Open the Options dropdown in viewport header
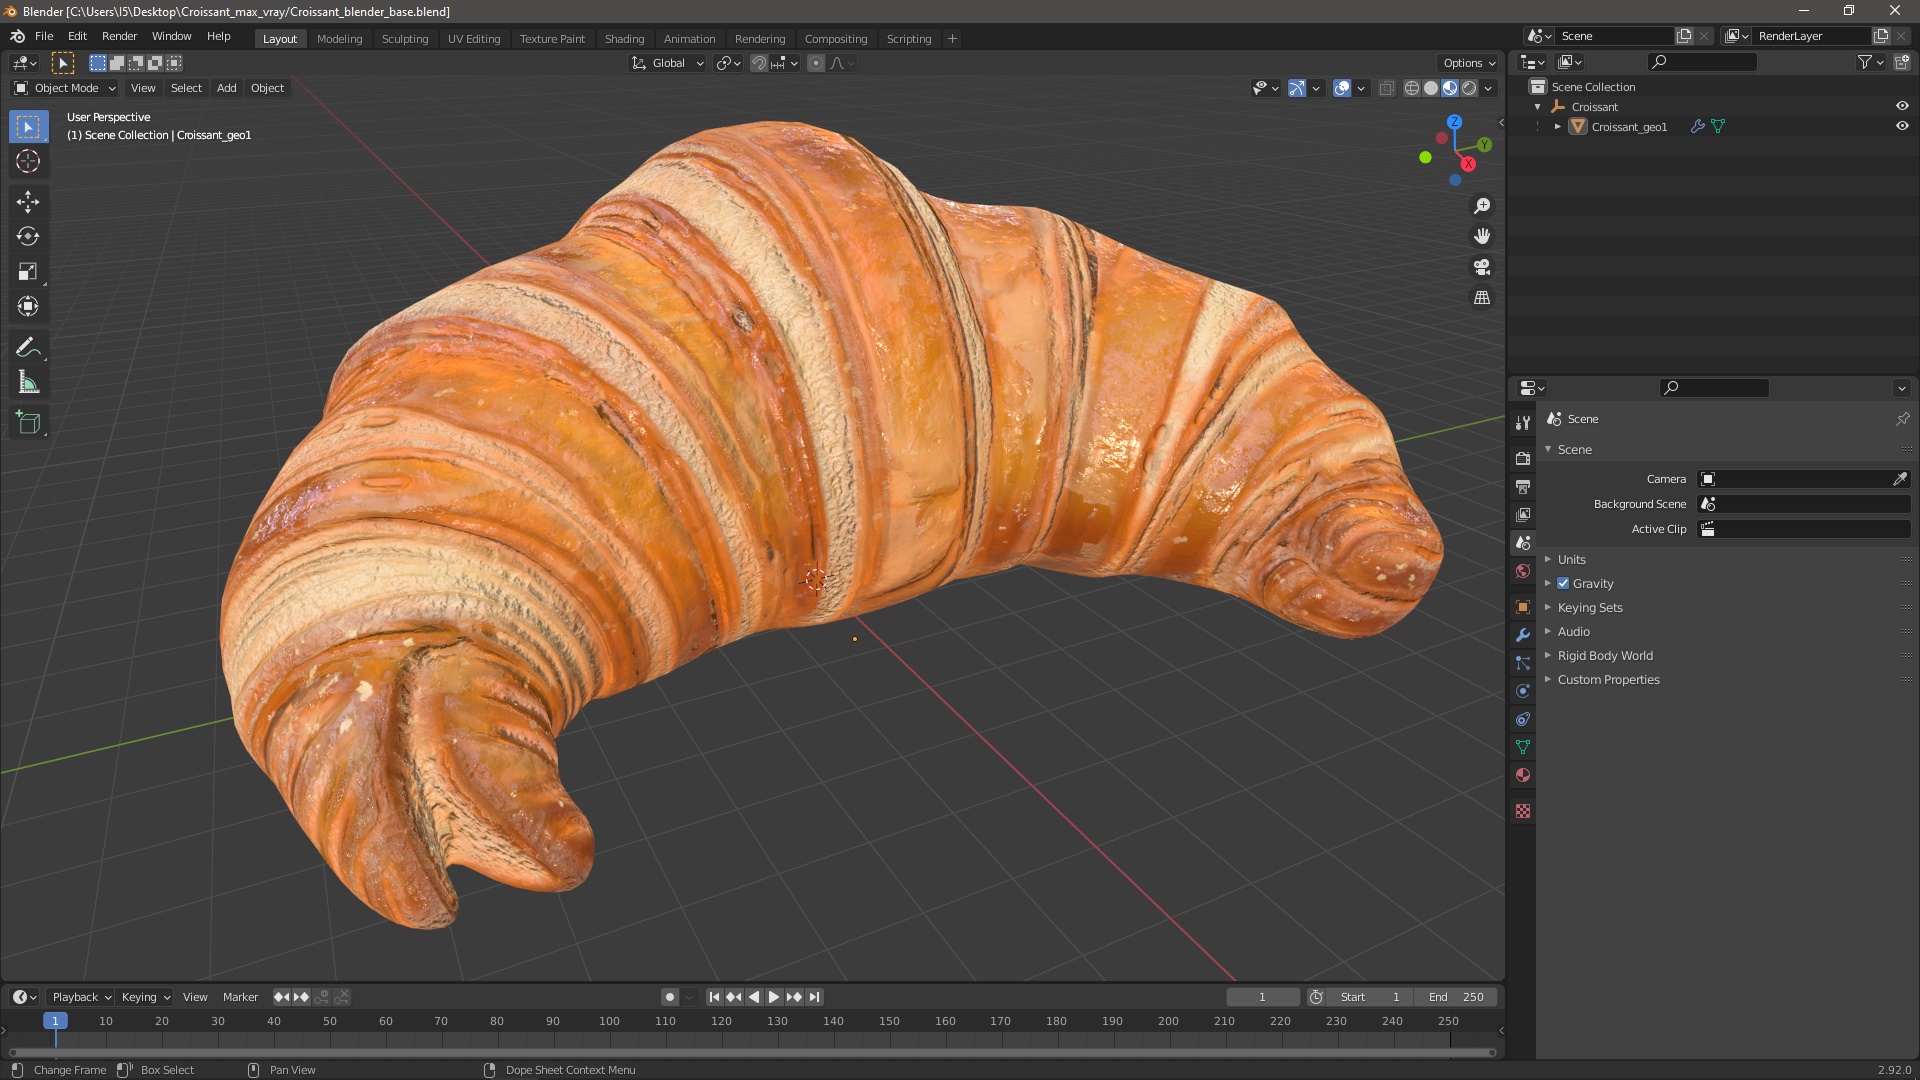1920x1080 pixels. 1469,63
